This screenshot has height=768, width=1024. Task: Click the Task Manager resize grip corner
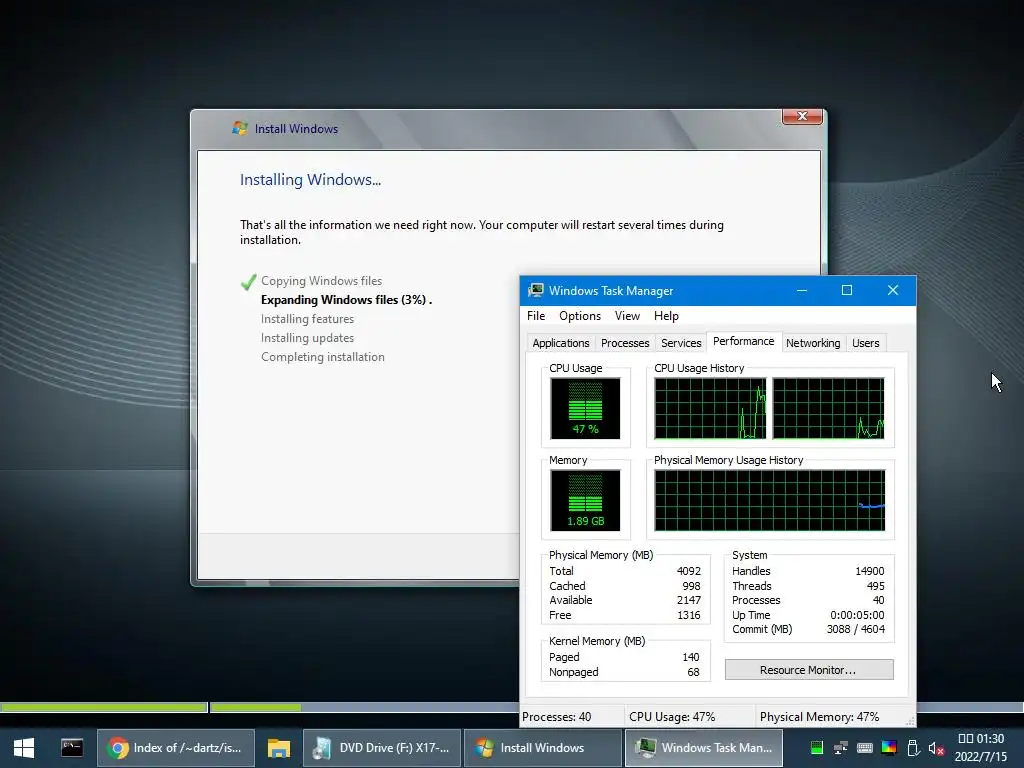(x=910, y=721)
